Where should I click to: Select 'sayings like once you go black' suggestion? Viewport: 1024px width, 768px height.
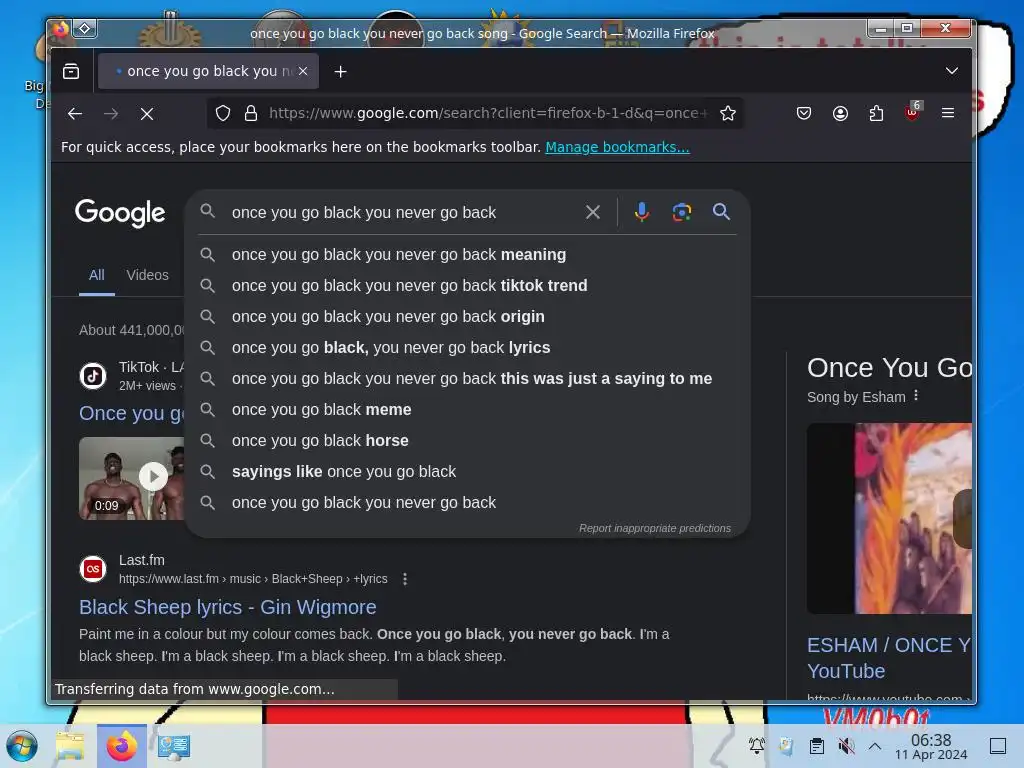[468, 472]
